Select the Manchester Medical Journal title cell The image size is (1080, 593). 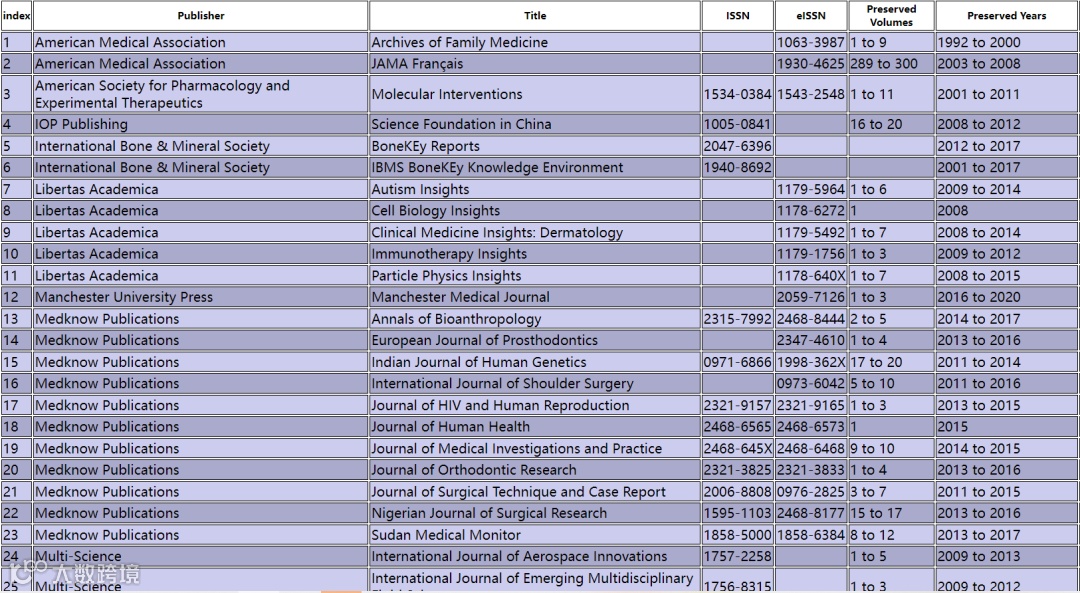coord(535,297)
